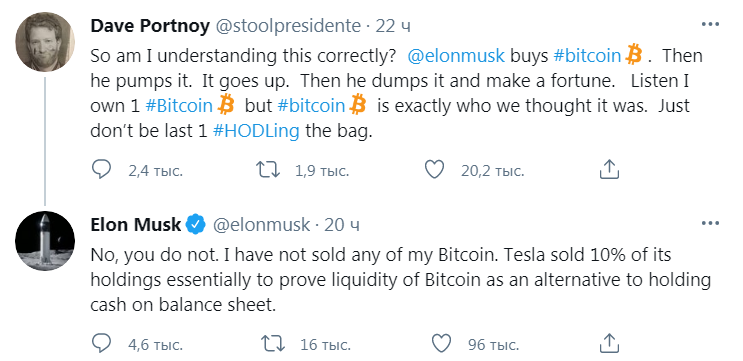The width and height of the screenshot is (743, 361).
Task: Open the capitalized #Bitcoin hashtag
Action: coord(179,106)
